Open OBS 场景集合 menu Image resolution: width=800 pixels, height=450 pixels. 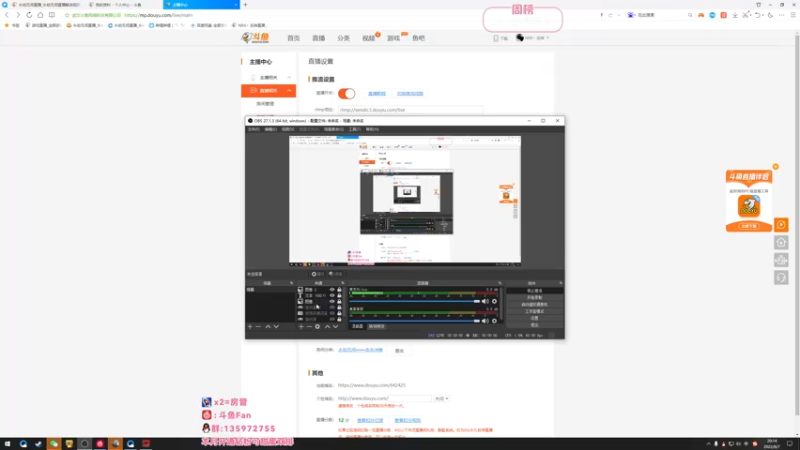(334, 130)
